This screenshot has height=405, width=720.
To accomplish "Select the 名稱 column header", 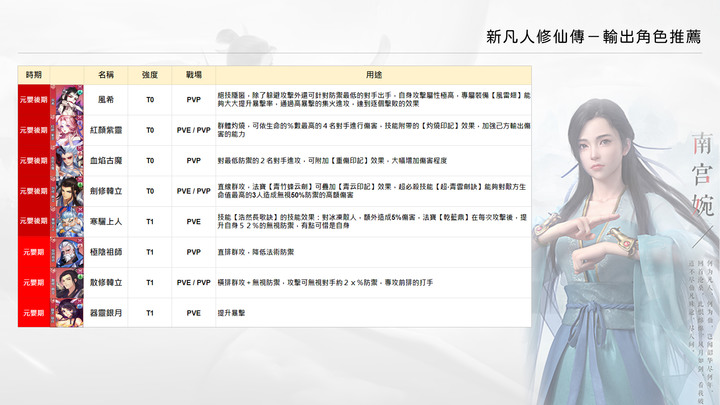I will (x=106, y=75).
